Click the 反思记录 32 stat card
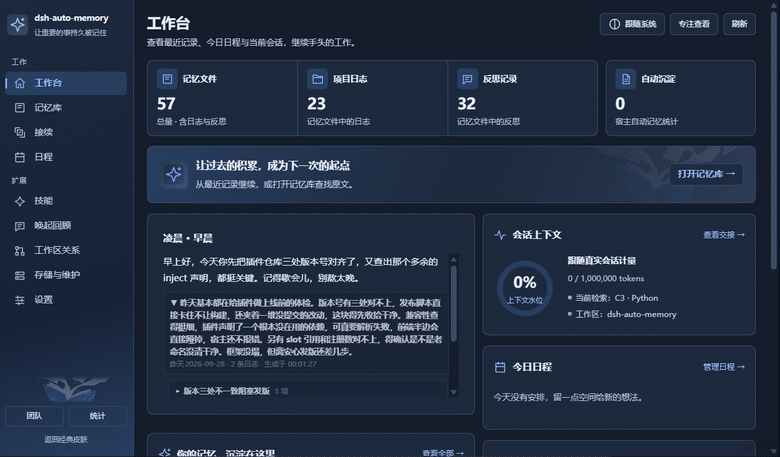This screenshot has width=780, height=457. click(522, 98)
